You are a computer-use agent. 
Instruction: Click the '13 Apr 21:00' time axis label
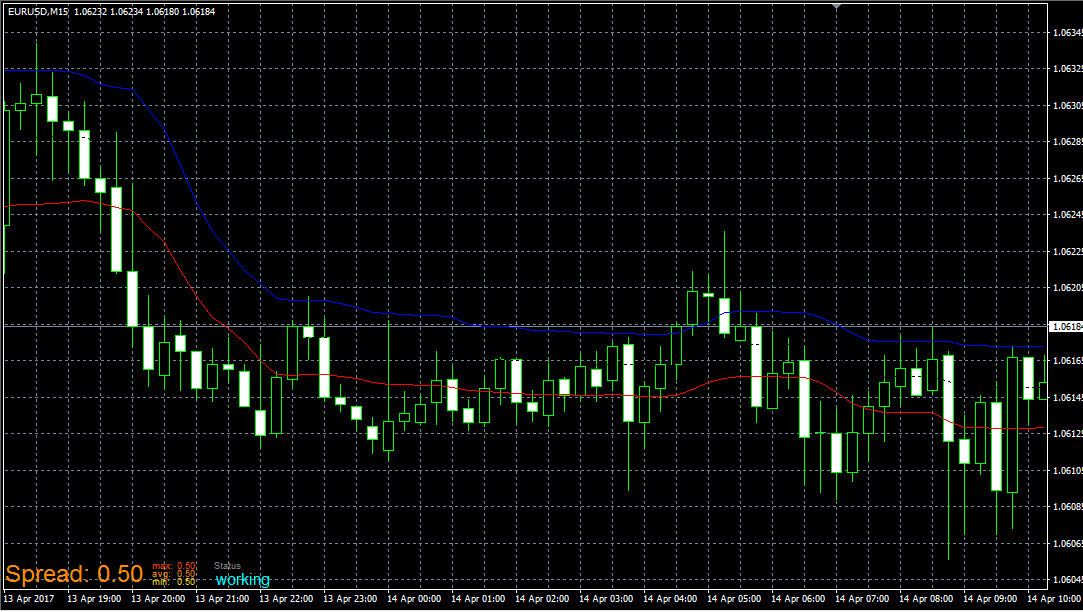222,599
